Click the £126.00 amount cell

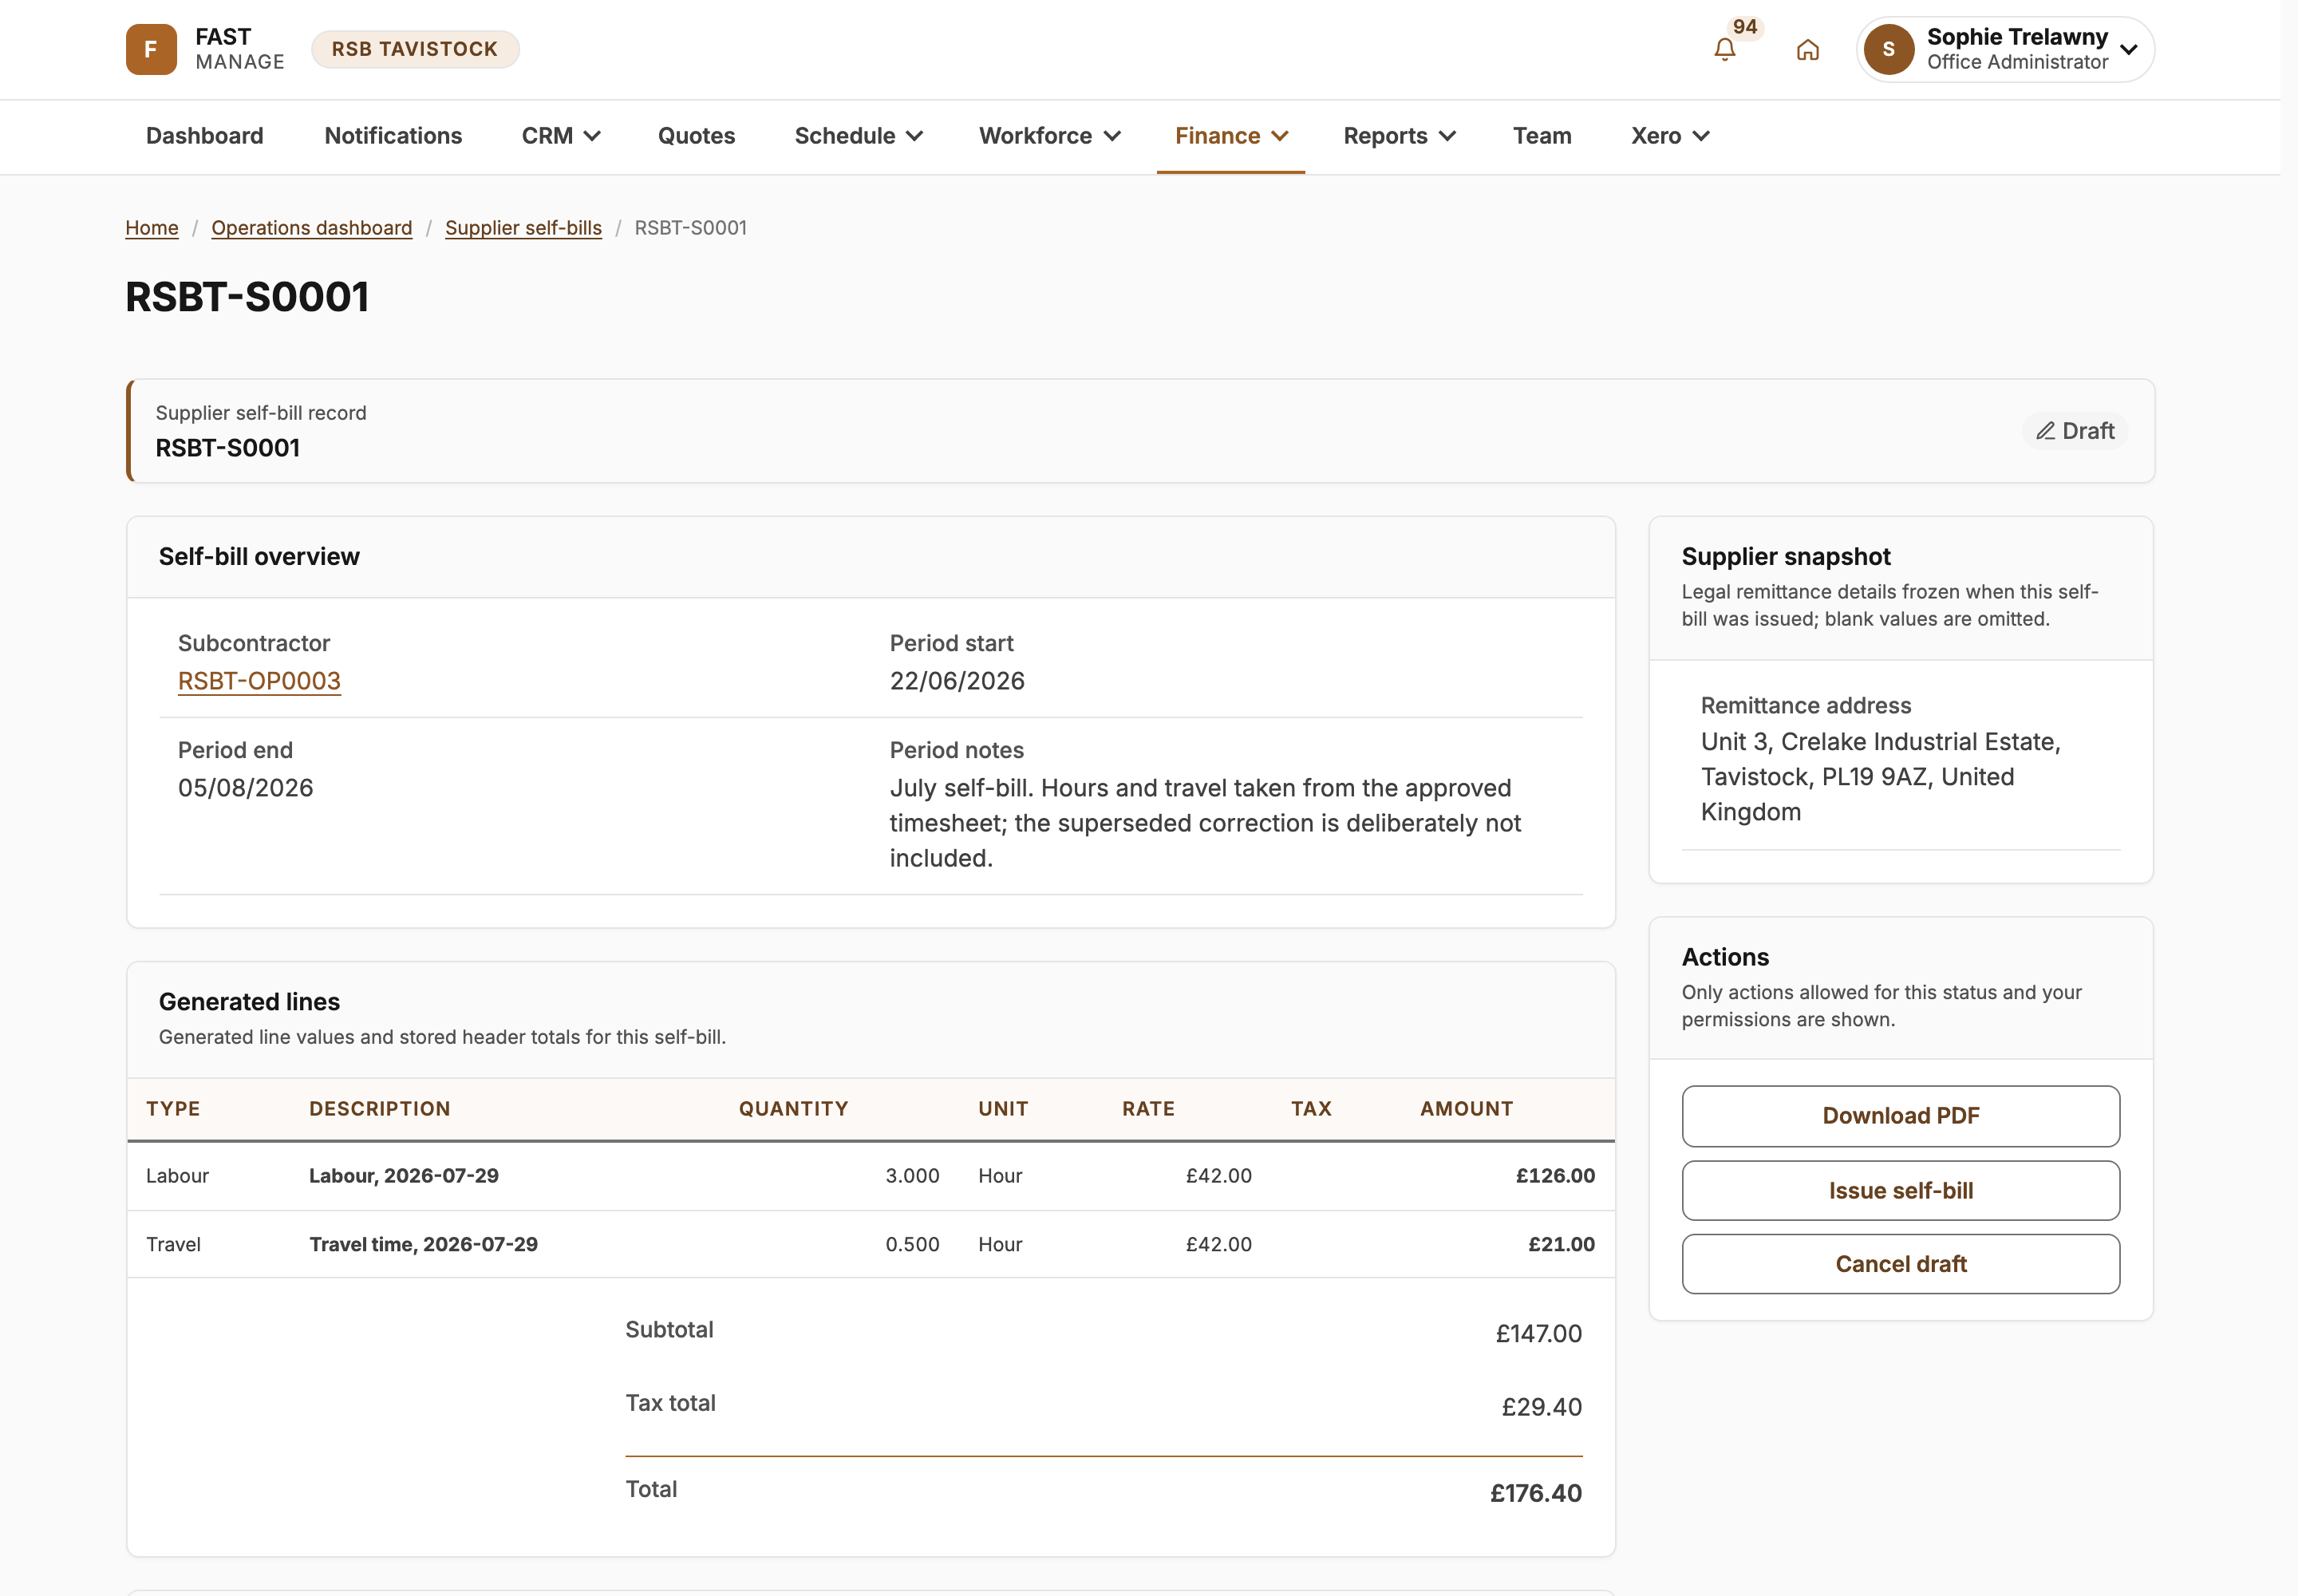1555,1176
